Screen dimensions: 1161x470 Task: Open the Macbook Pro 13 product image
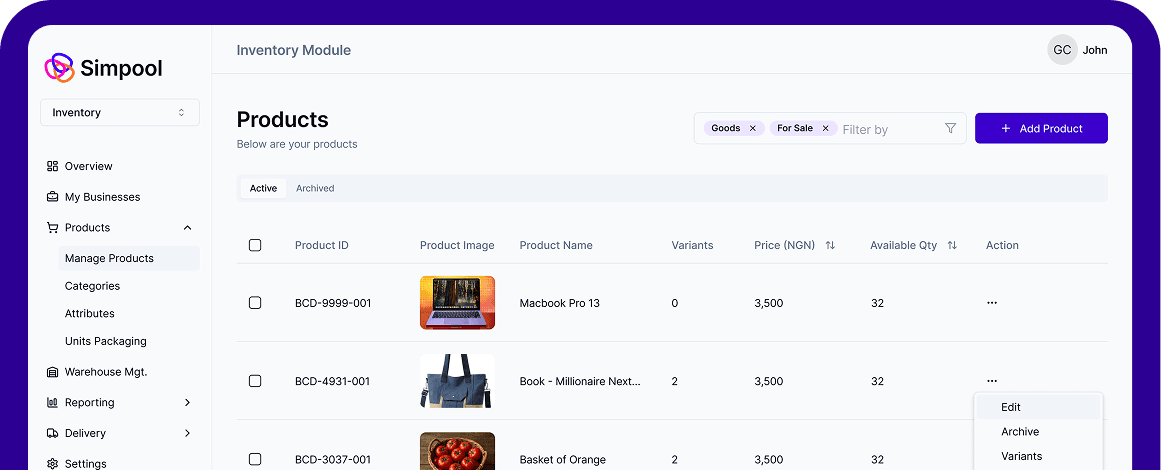point(457,303)
